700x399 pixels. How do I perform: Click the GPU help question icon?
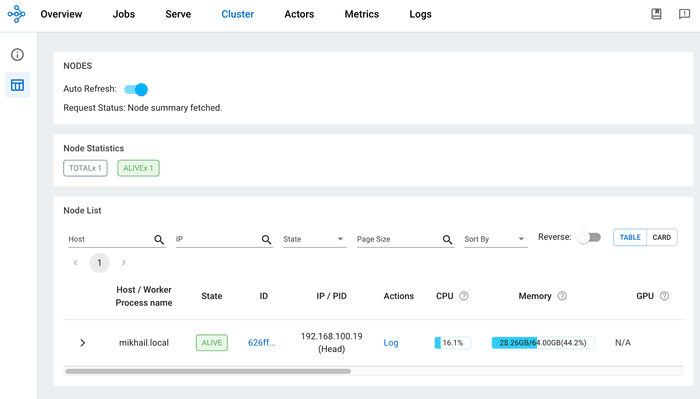pyautogui.click(x=664, y=296)
